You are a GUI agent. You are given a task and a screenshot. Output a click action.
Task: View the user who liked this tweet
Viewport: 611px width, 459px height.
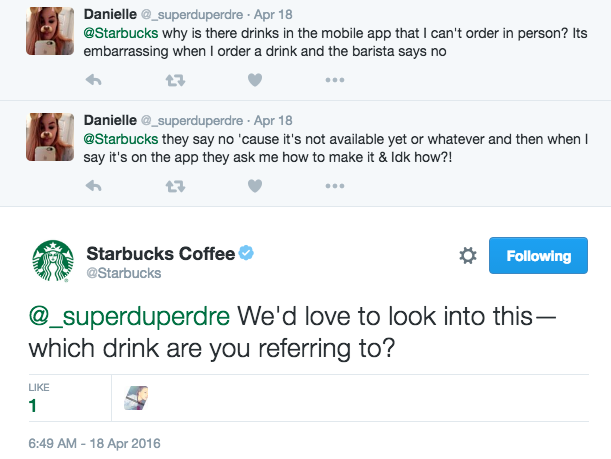[x=136, y=400]
